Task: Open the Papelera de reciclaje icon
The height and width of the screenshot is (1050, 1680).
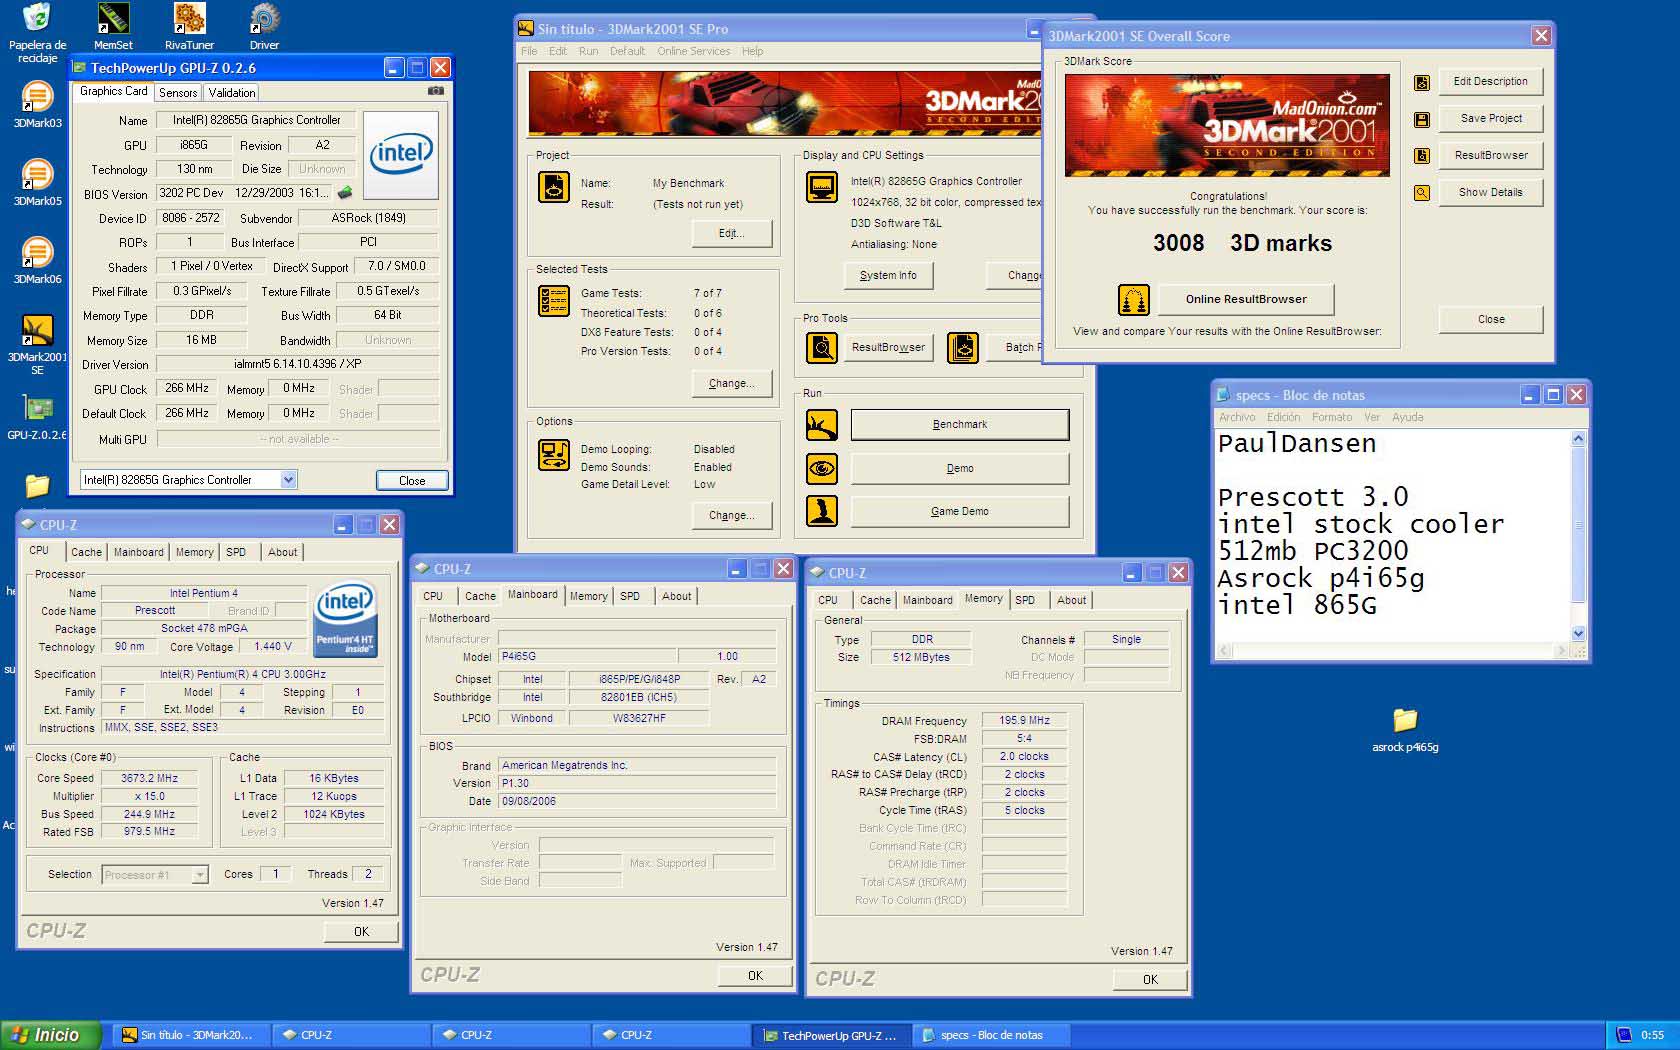Action: point(37,32)
